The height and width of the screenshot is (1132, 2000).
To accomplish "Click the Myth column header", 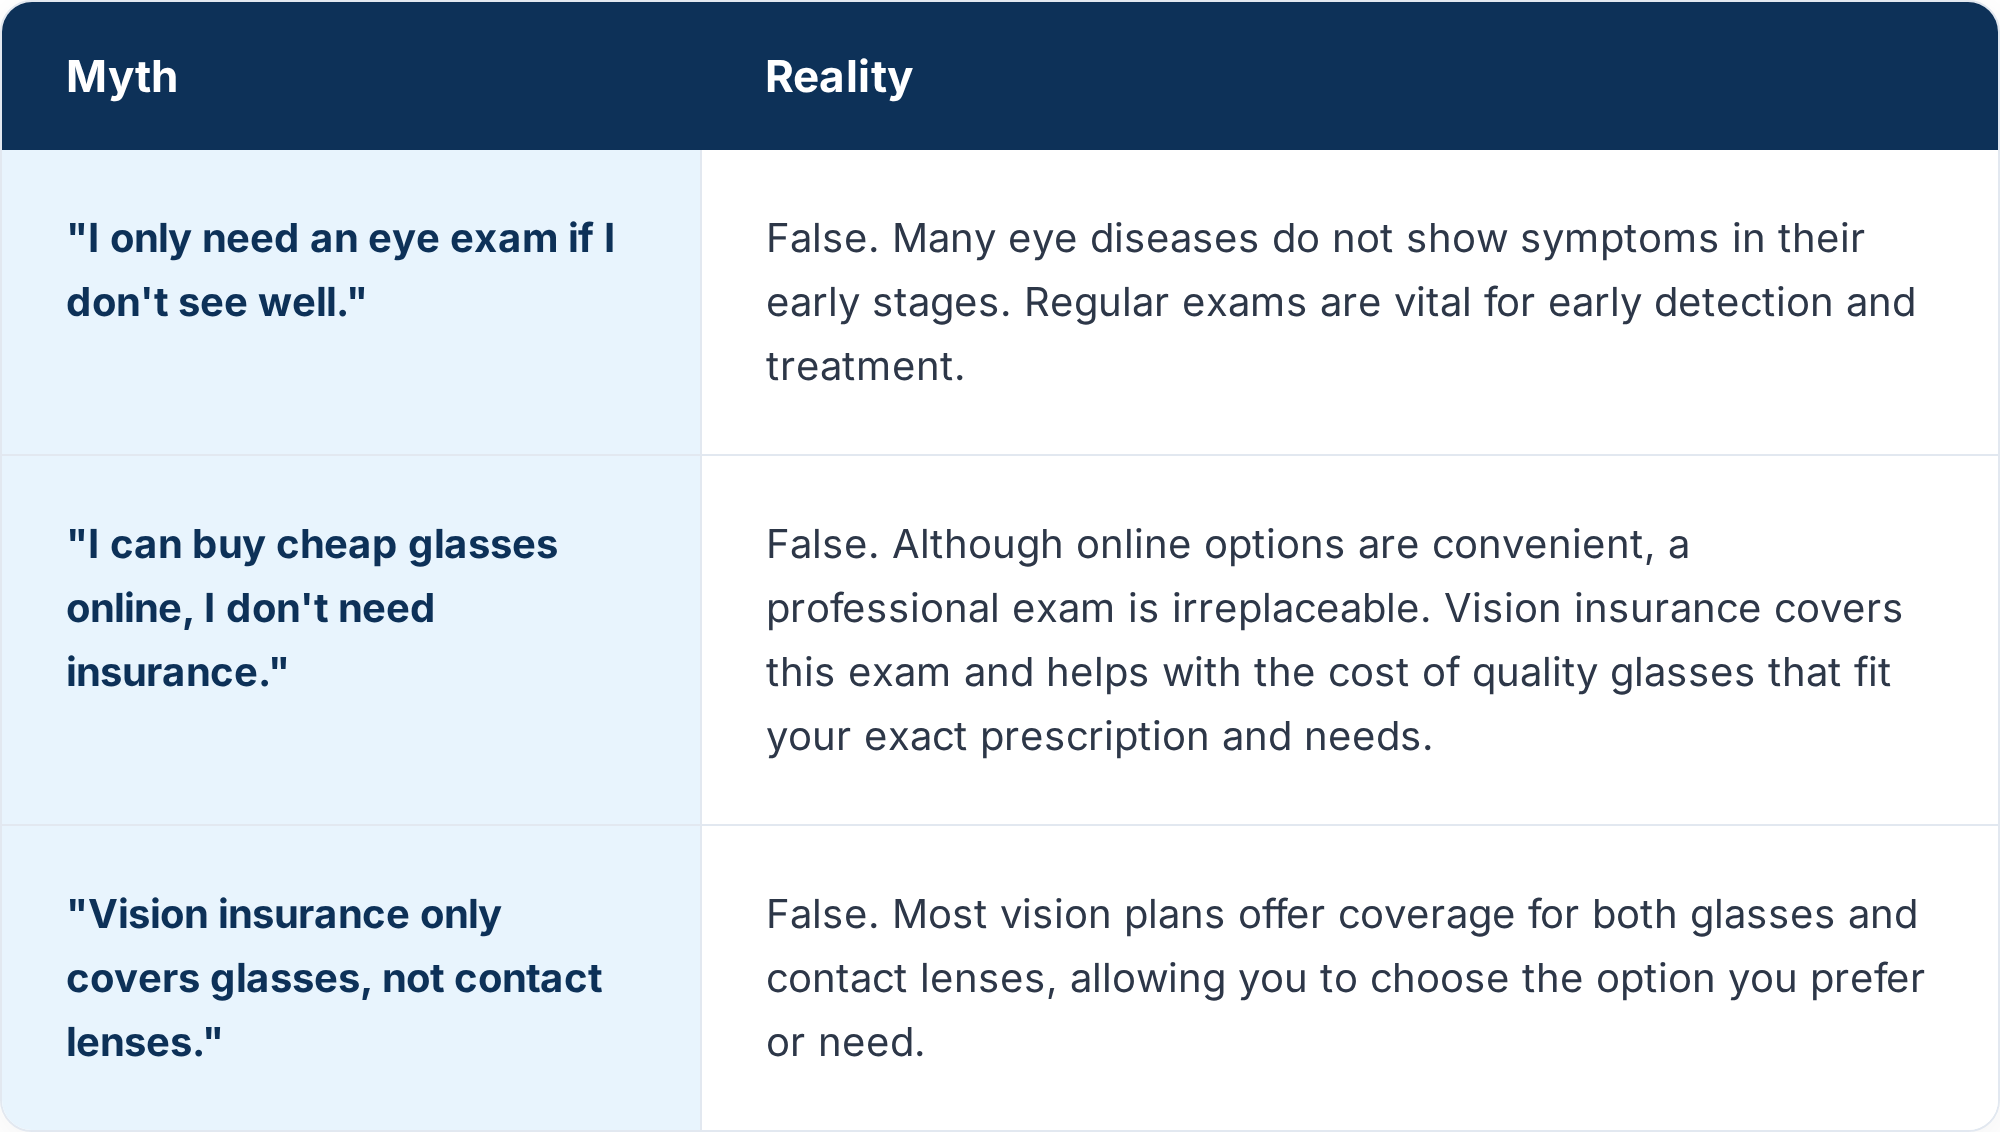I will click(x=122, y=77).
